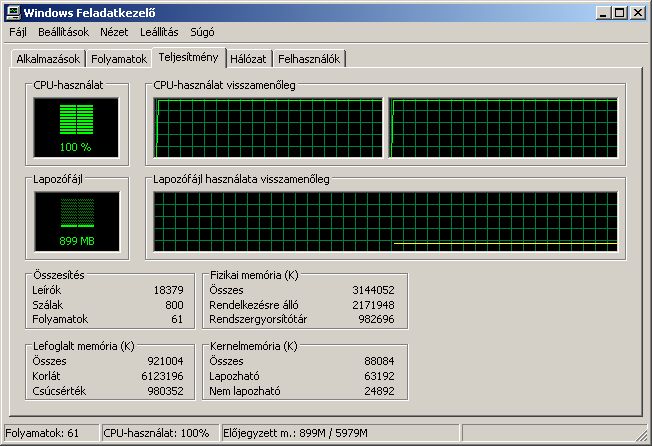Open the Súgó menu
Screen dimensions: 652x446
point(202,32)
